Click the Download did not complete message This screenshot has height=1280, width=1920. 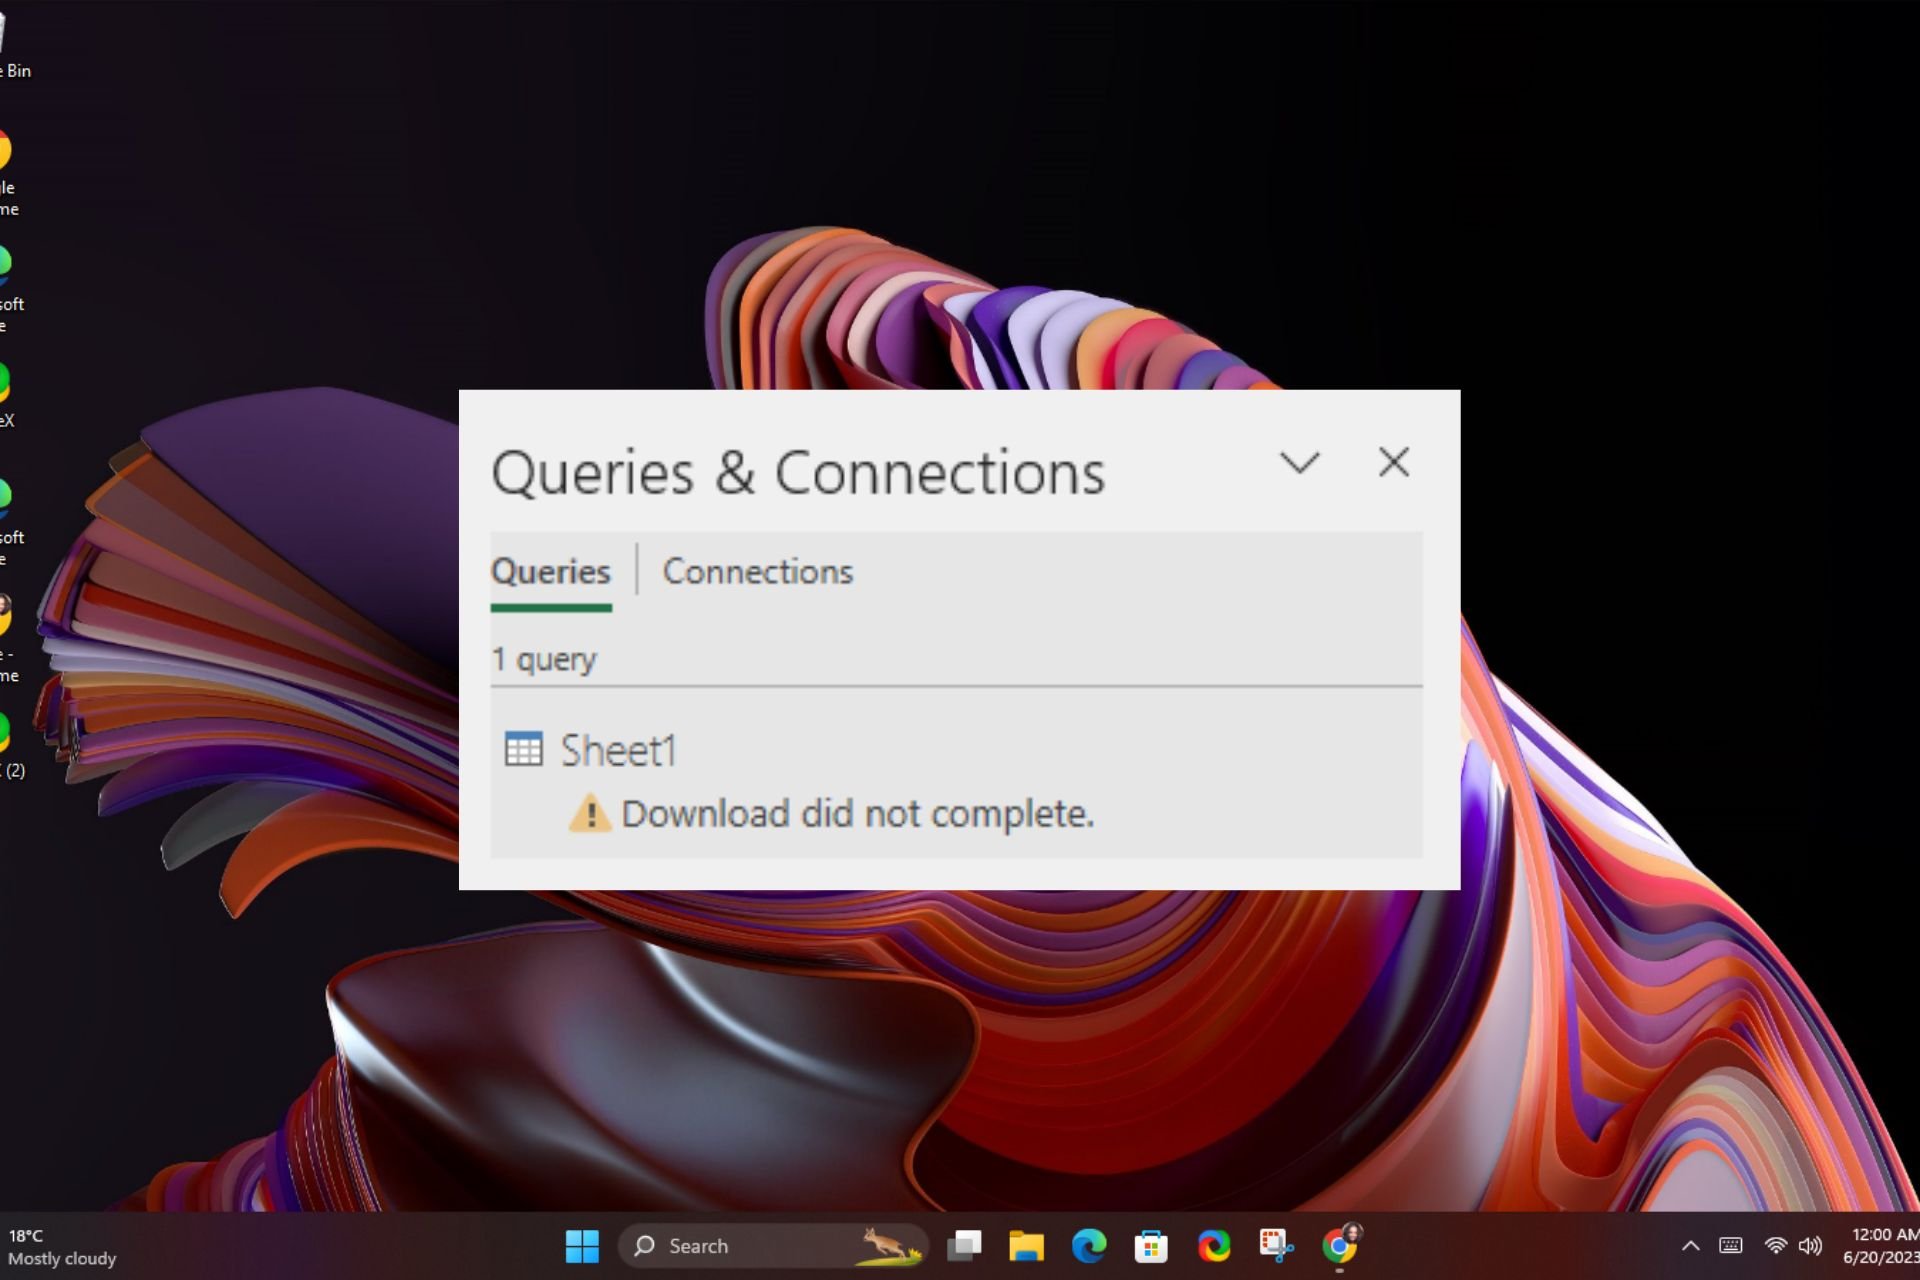pos(857,814)
